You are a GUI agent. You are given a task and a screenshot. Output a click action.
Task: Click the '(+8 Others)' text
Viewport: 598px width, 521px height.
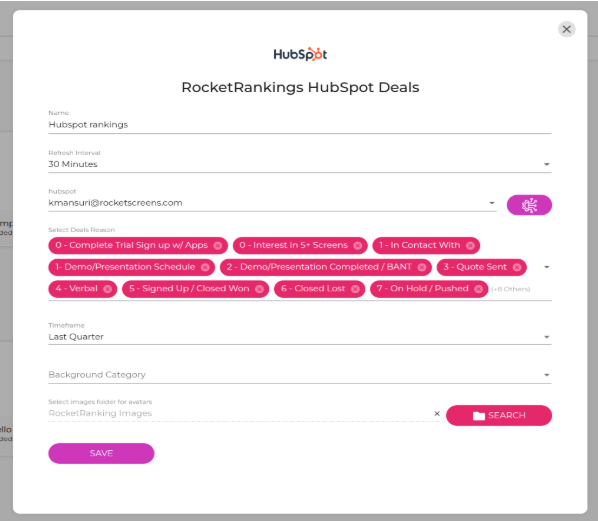point(511,289)
